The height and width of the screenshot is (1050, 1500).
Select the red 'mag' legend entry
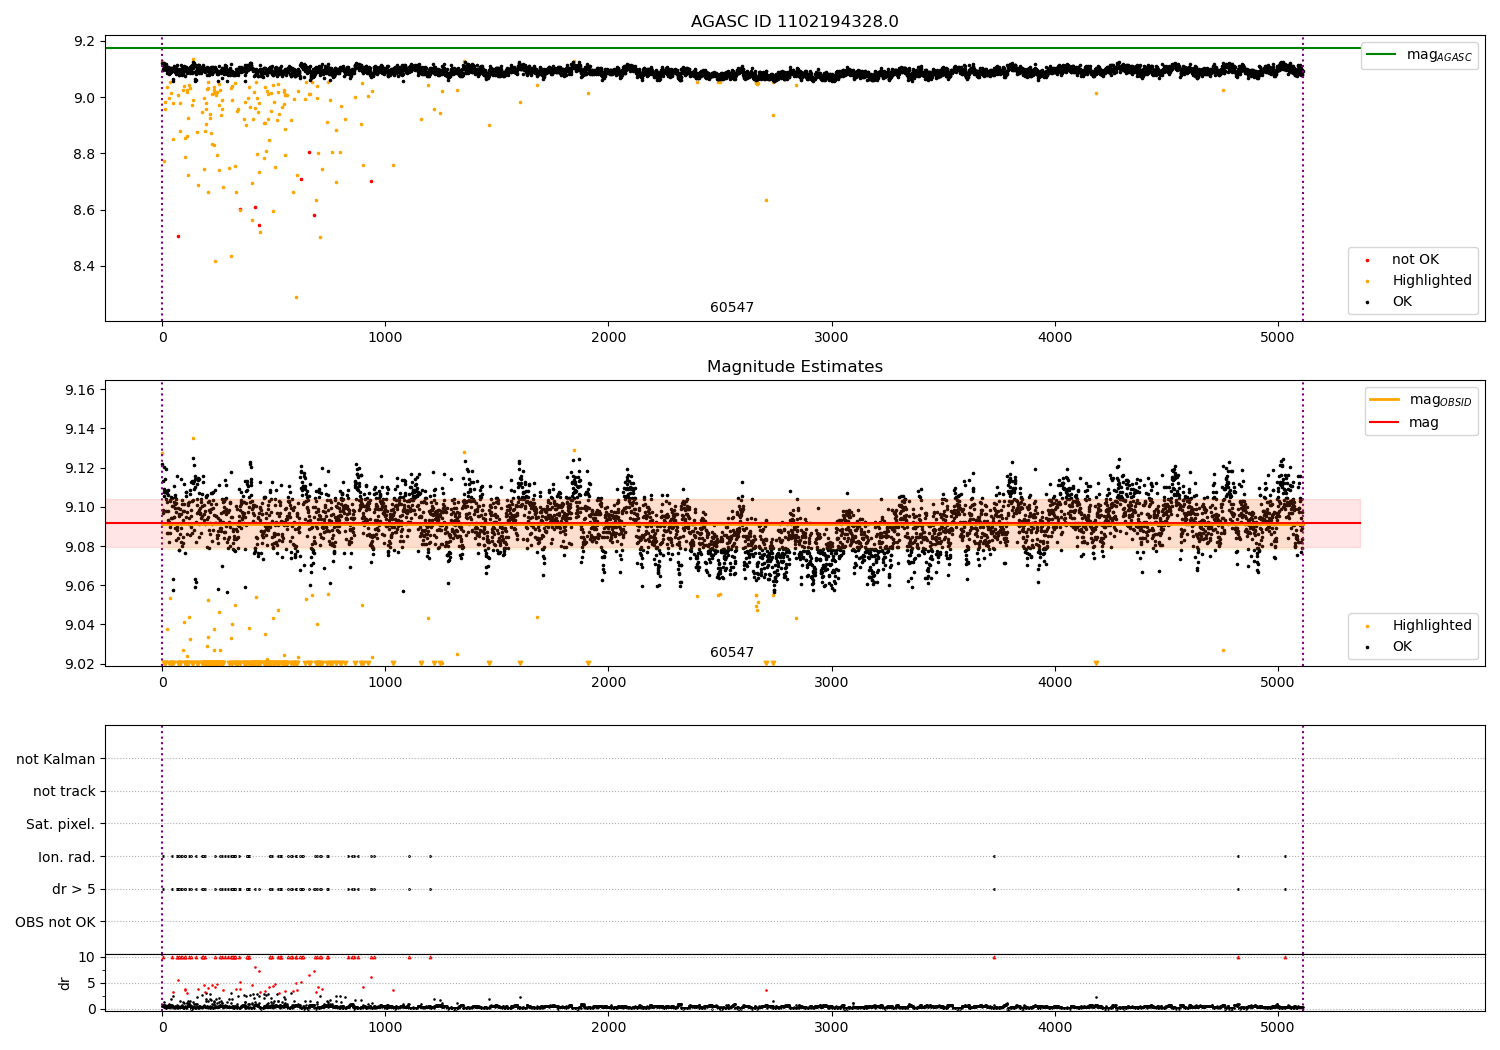tap(1405, 422)
